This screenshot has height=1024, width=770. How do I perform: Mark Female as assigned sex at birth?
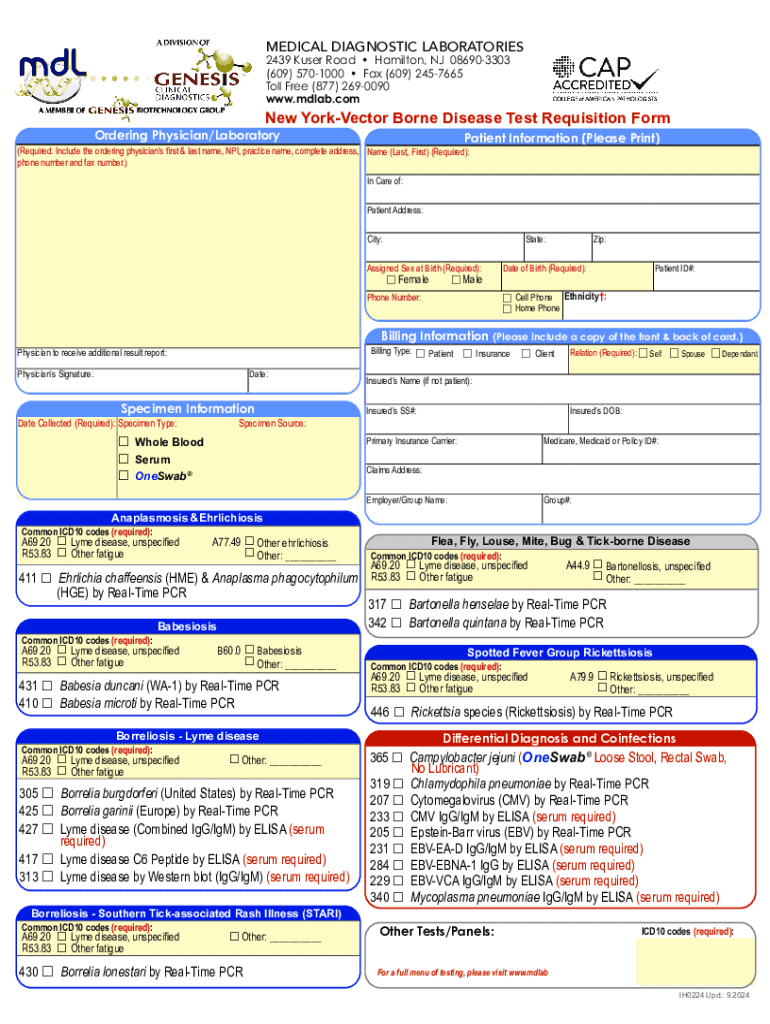point(391,280)
